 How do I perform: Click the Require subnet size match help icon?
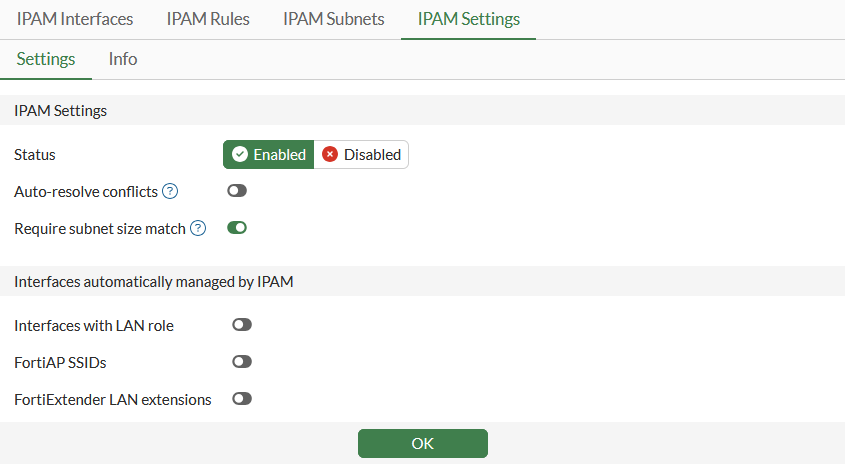(x=198, y=229)
